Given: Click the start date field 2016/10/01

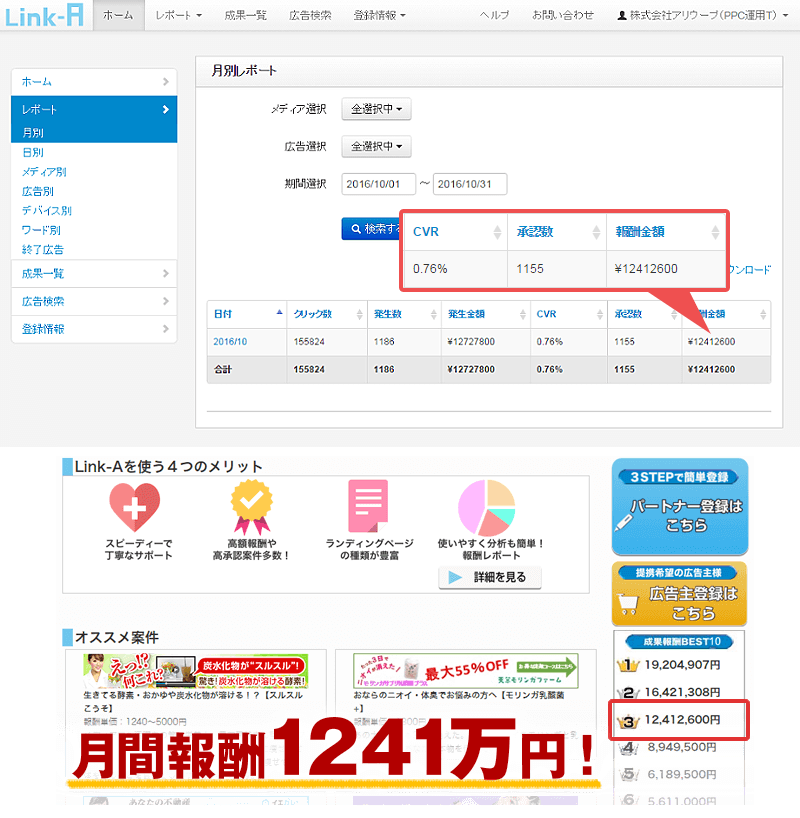Looking at the screenshot, I should coord(378,184).
